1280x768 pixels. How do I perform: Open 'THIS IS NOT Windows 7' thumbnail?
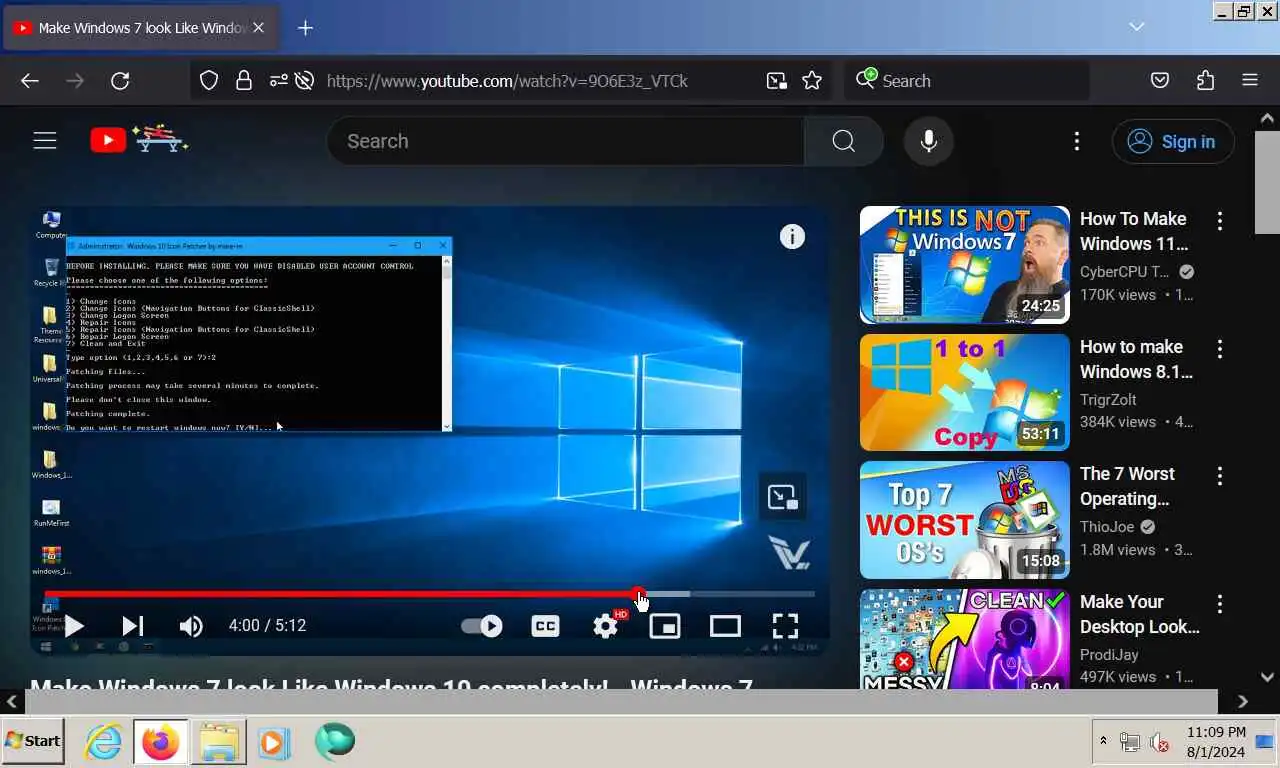coord(965,265)
